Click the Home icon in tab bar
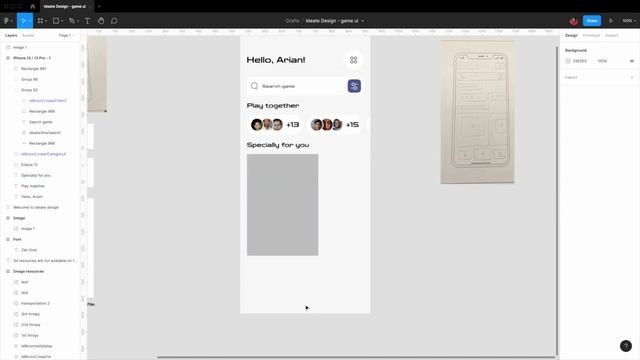The image size is (640, 360). coord(33,7)
